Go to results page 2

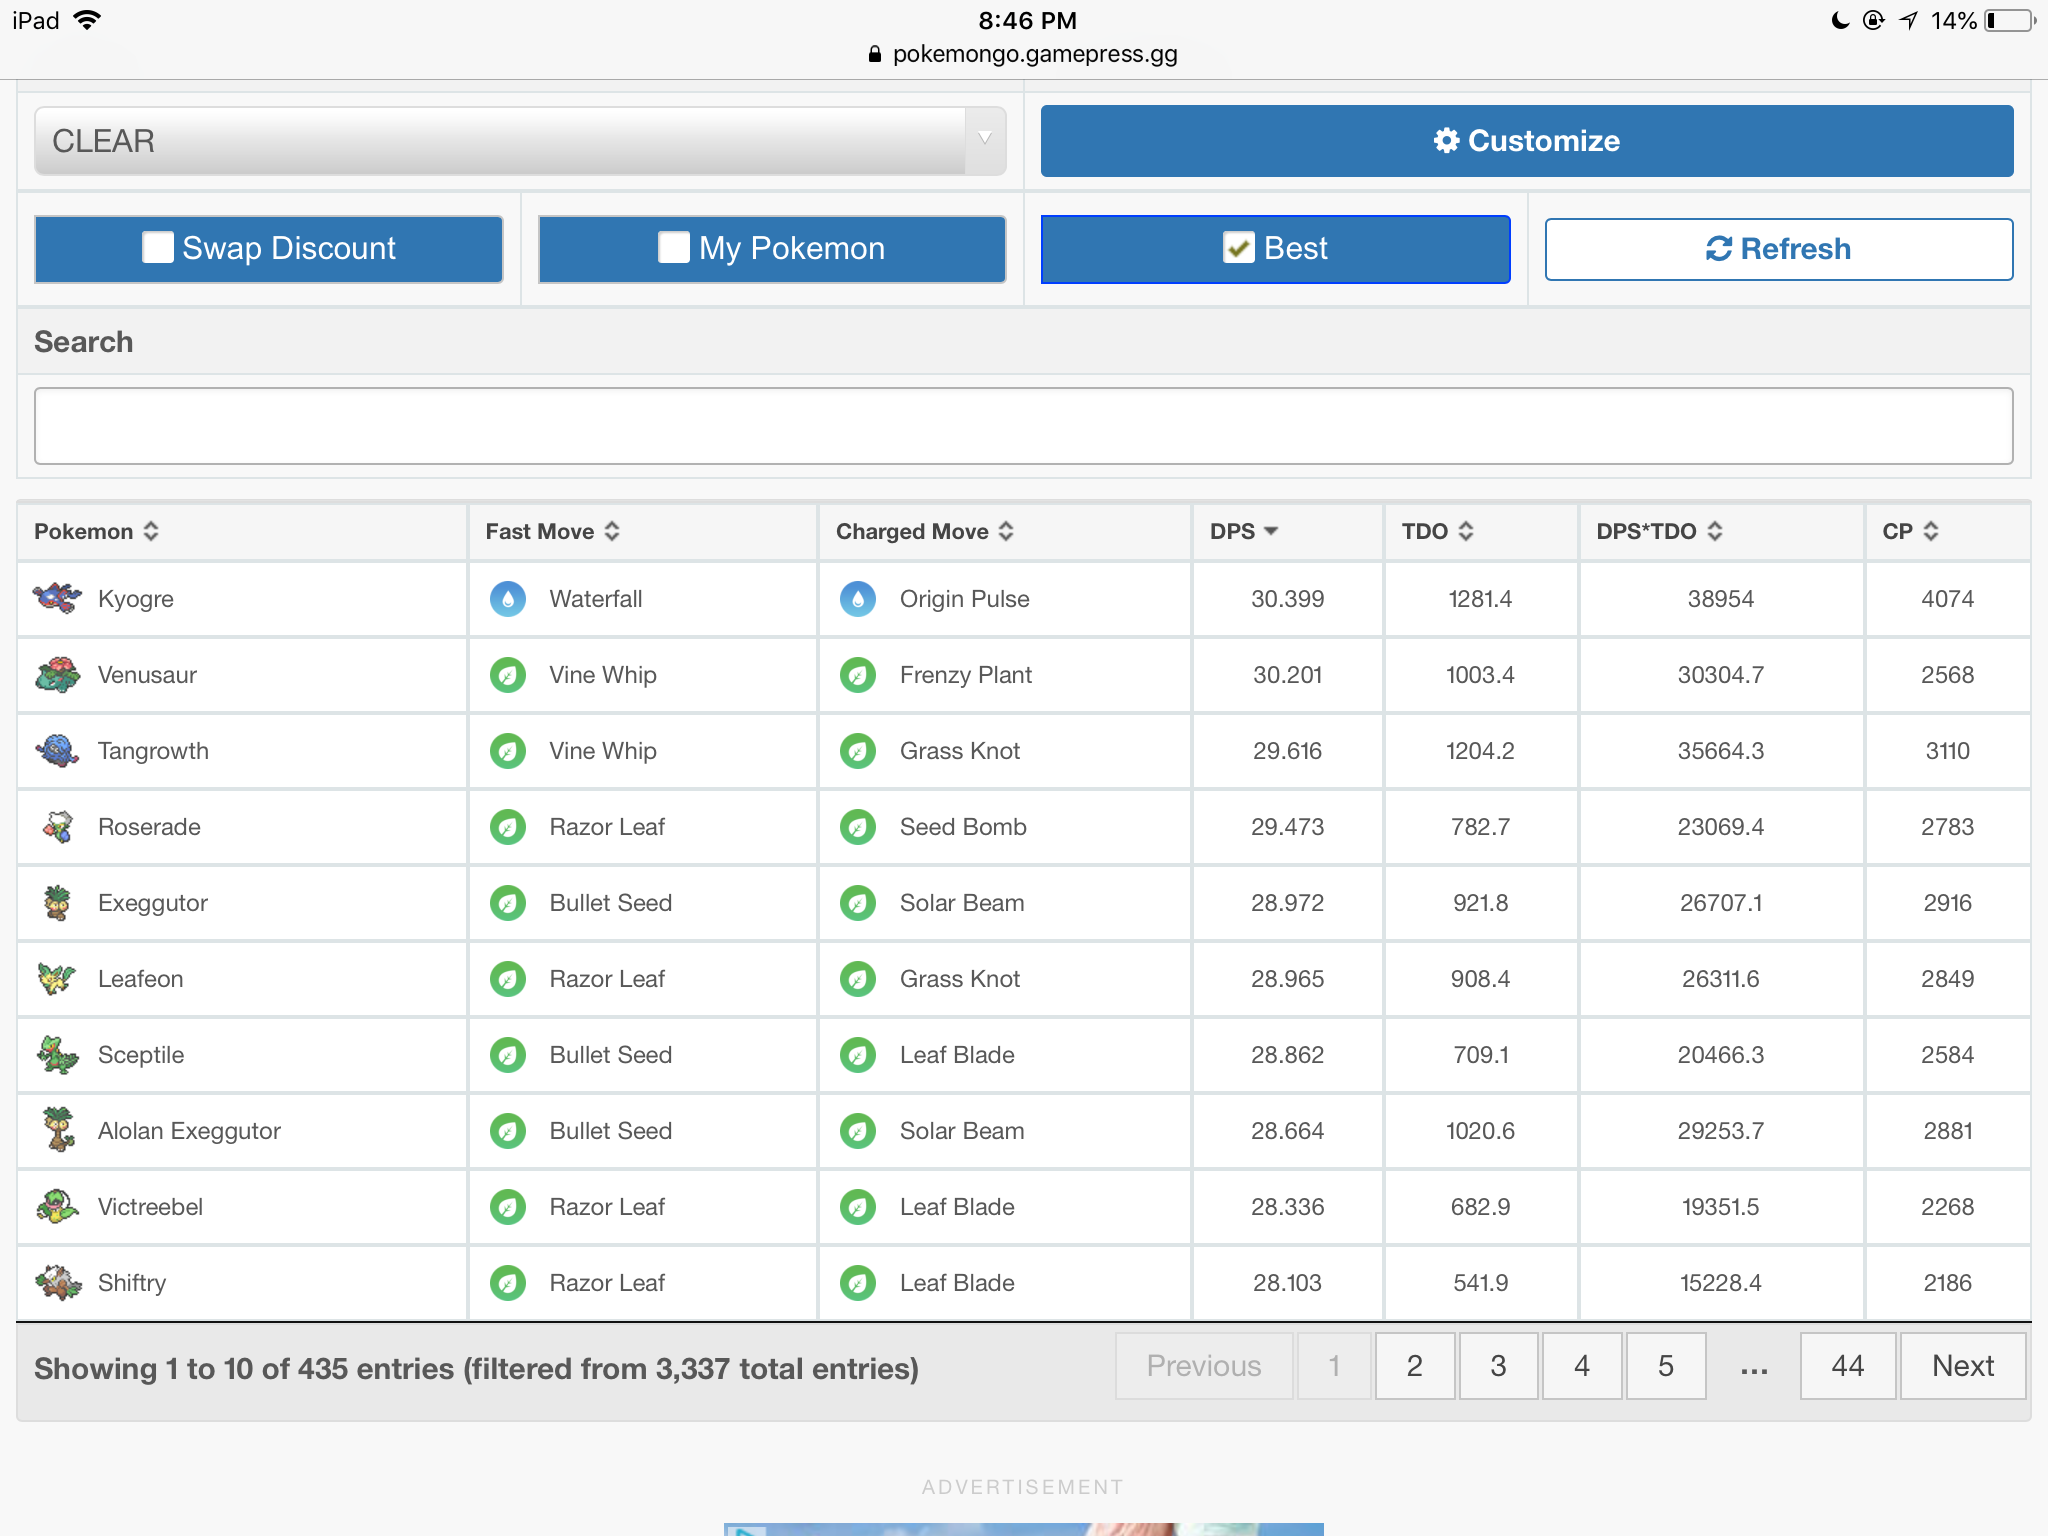(x=1414, y=1366)
